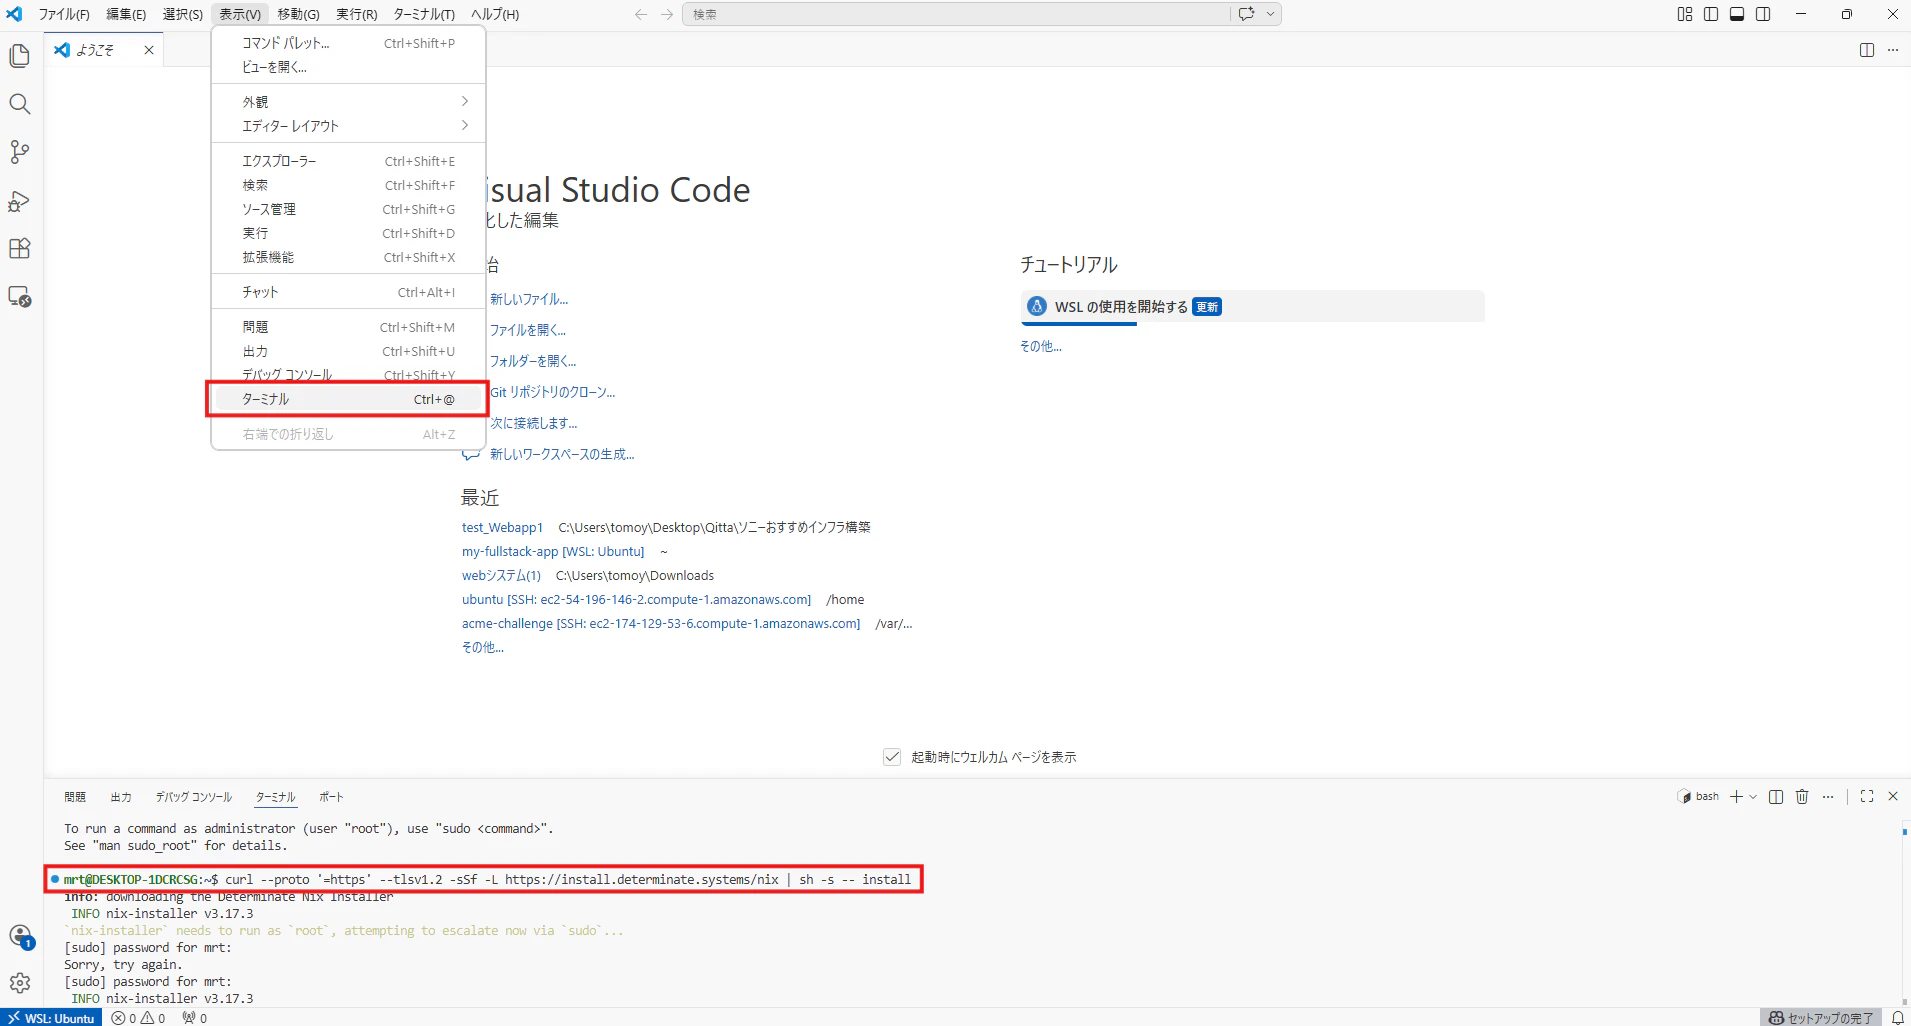Screen dimensions: 1911x1026
Task: Switch to the デバッグ コンソール panel tab
Action: 194,797
